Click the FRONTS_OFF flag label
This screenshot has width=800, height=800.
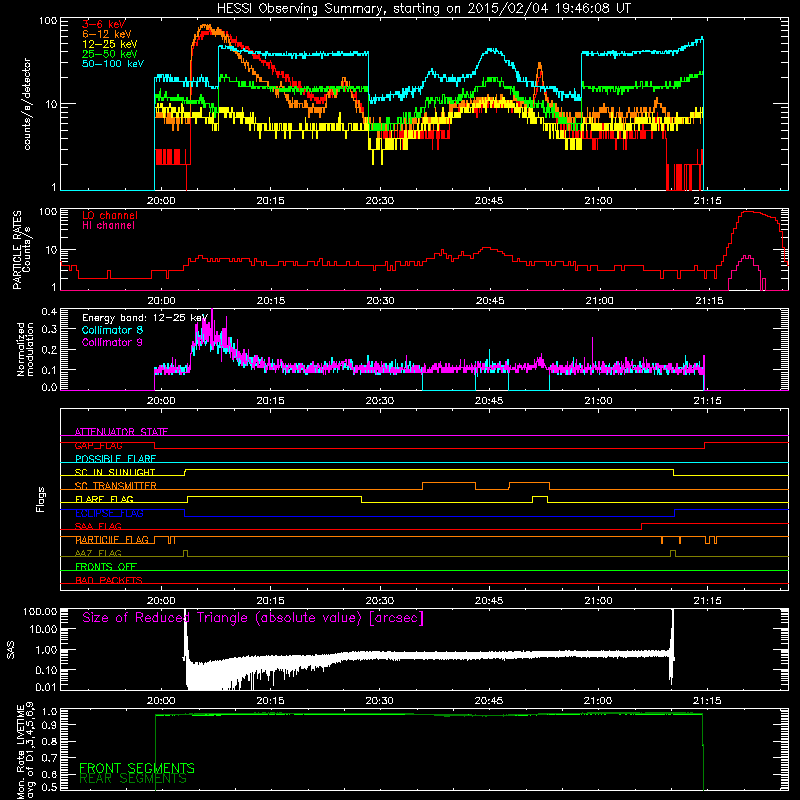[x=106, y=567]
